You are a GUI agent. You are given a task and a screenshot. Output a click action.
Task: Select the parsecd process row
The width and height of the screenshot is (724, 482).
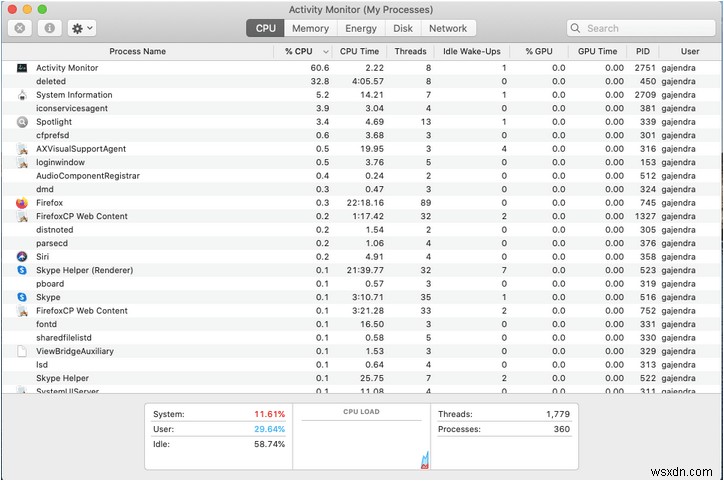[x=362, y=243]
